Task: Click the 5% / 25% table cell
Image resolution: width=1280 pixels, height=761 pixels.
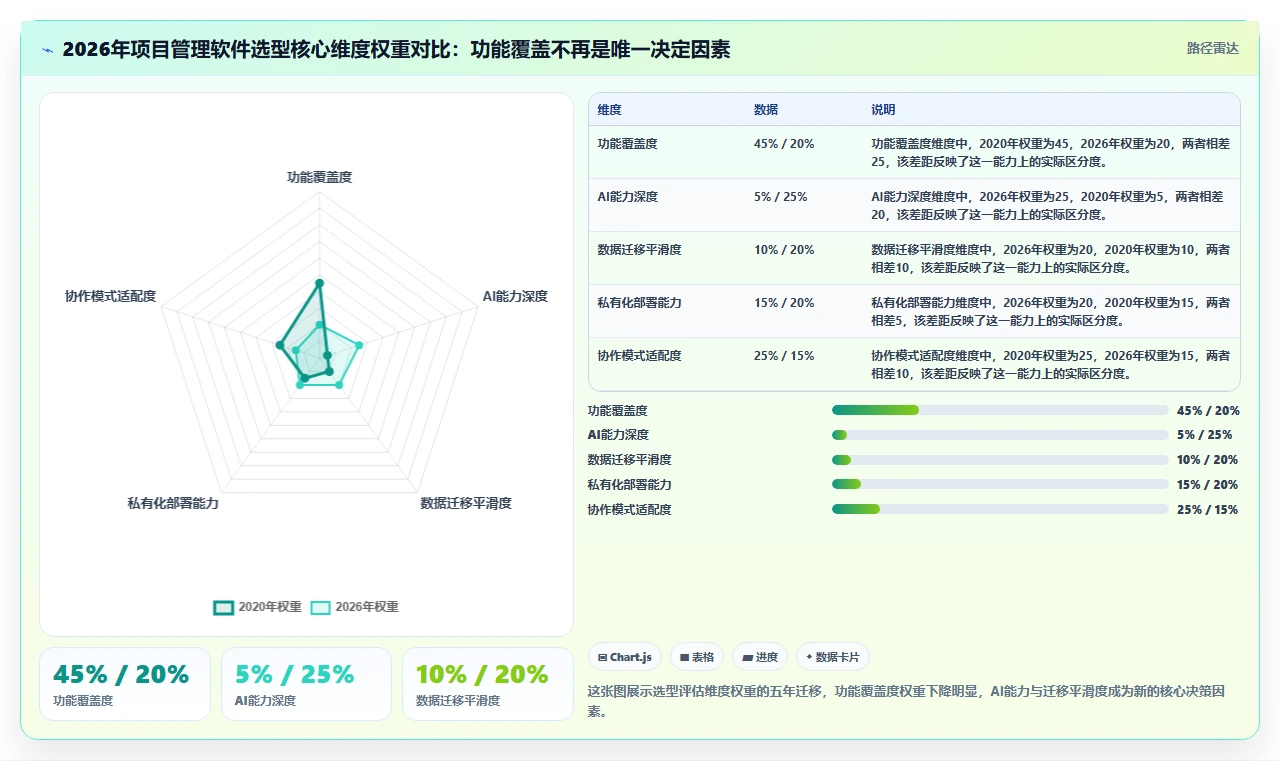Action: coord(781,197)
